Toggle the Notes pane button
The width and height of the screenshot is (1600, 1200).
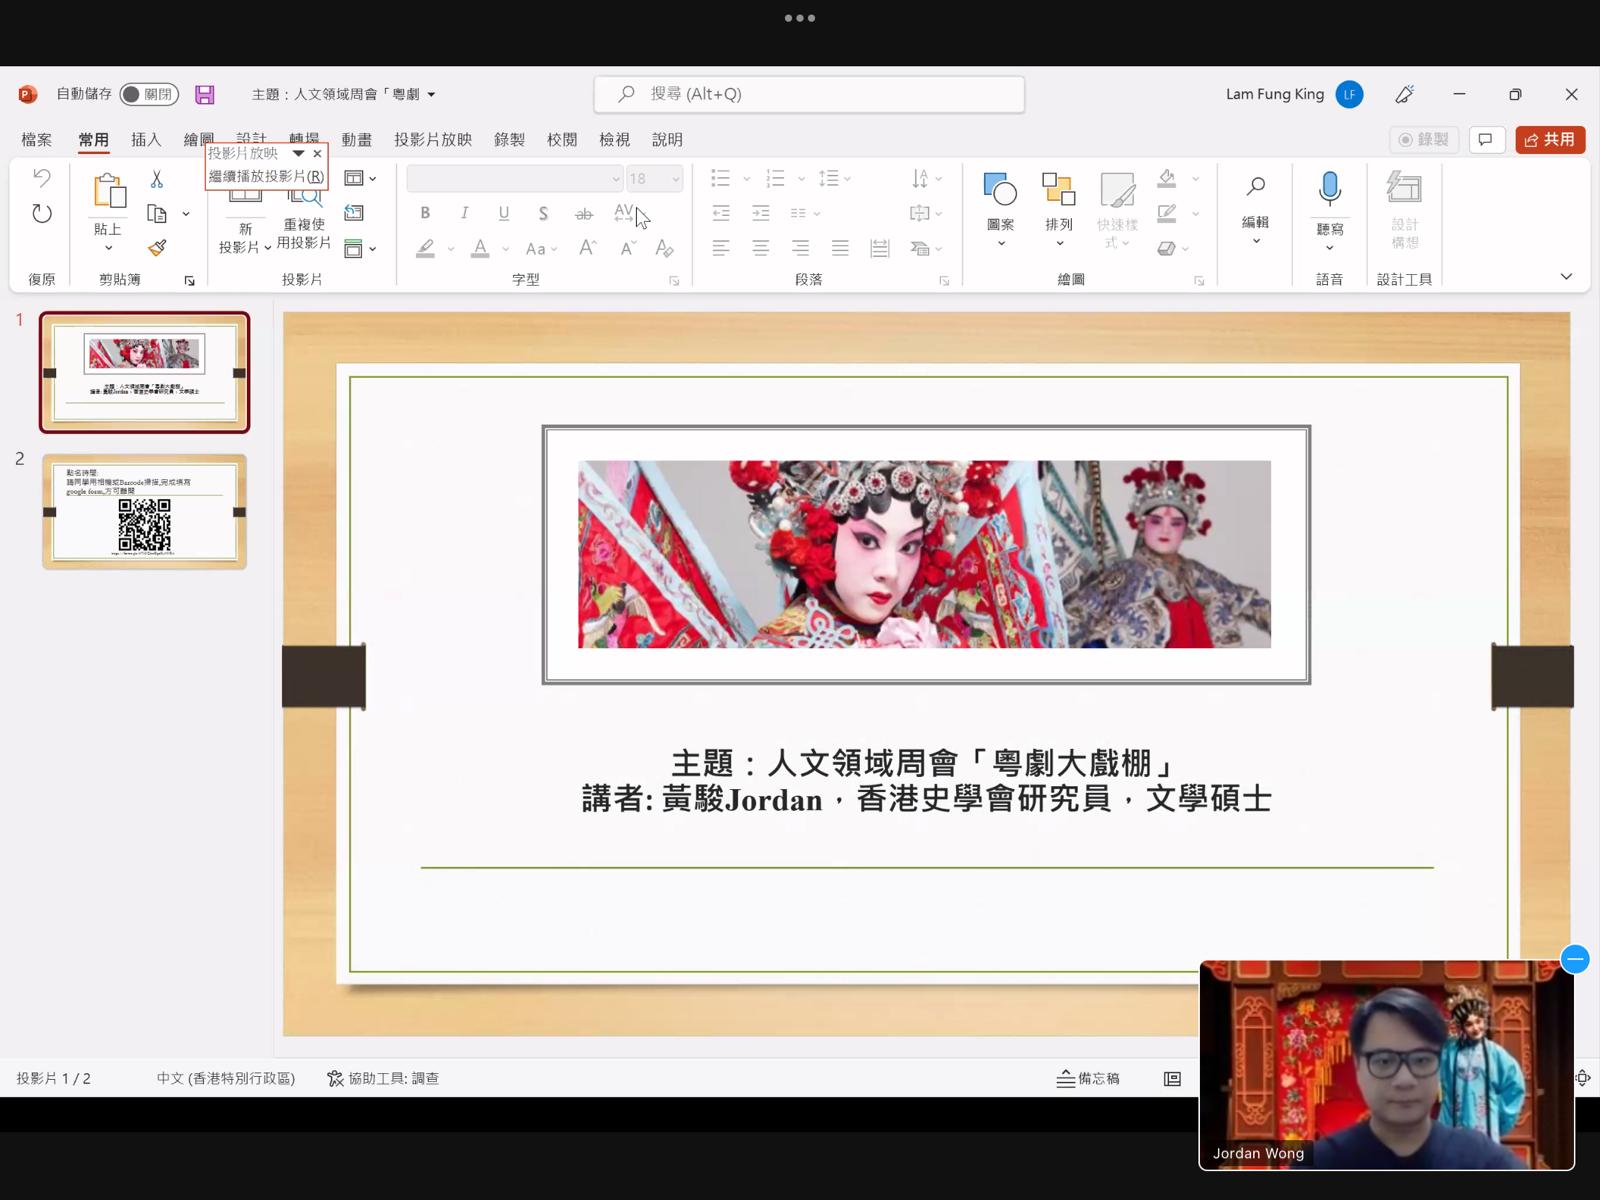(1088, 1078)
